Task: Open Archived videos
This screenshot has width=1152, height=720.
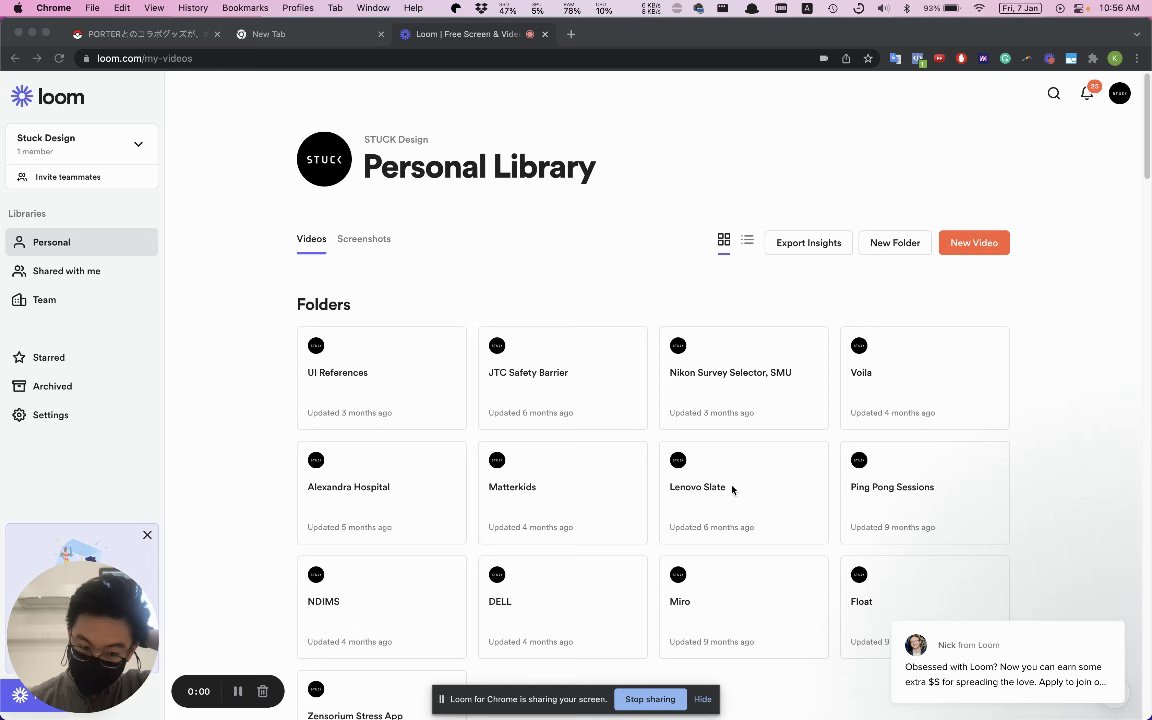Action: click(x=82, y=386)
